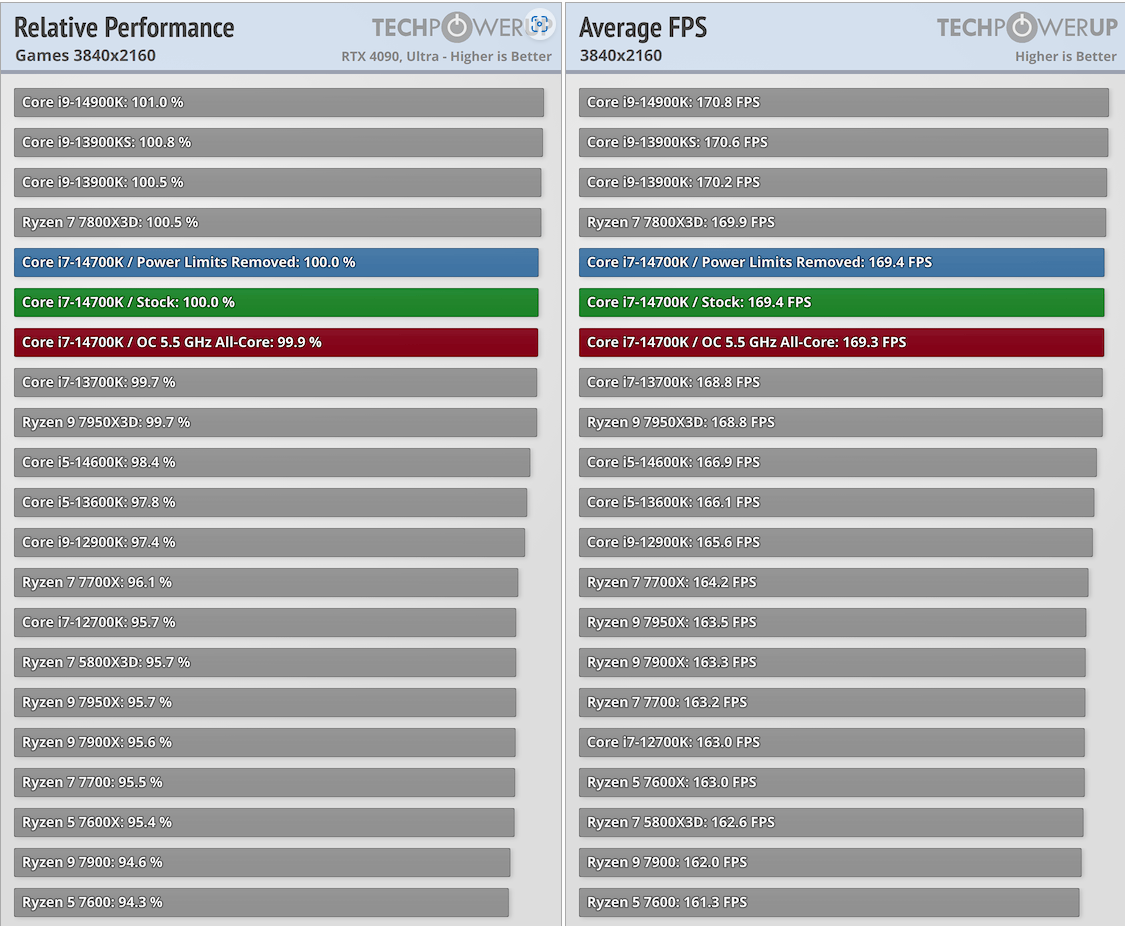Screen dimensions: 1125x926
Task: Click the 'Core i5-13600K: 166.1 FPS' bar
Action: click(x=837, y=503)
